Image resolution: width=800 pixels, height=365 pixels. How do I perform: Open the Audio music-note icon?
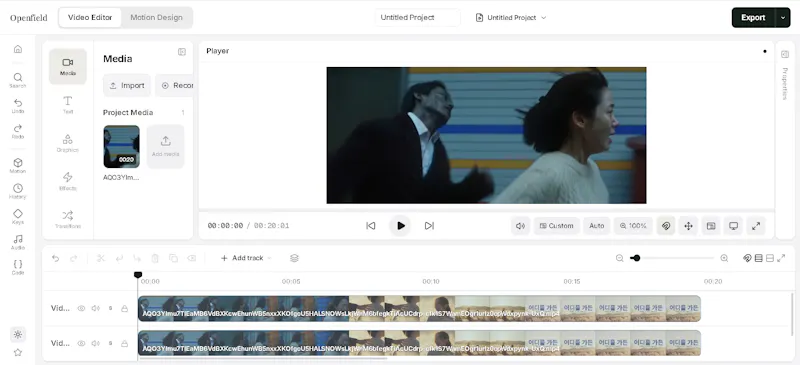click(18, 242)
